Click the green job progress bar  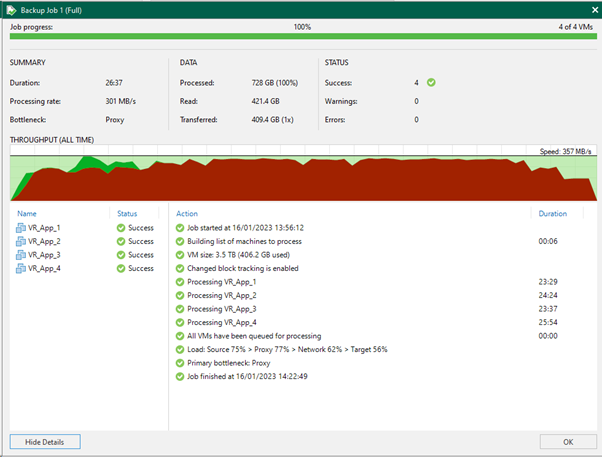click(x=303, y=36)
